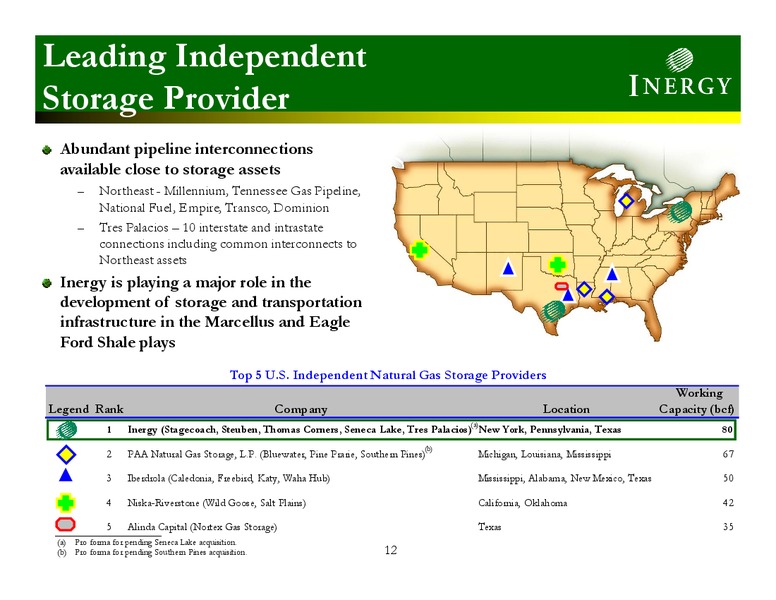Click the capacity value 42
Viewport: 776px width, 600px height.
pyautogui.click(x=728, y=503)
